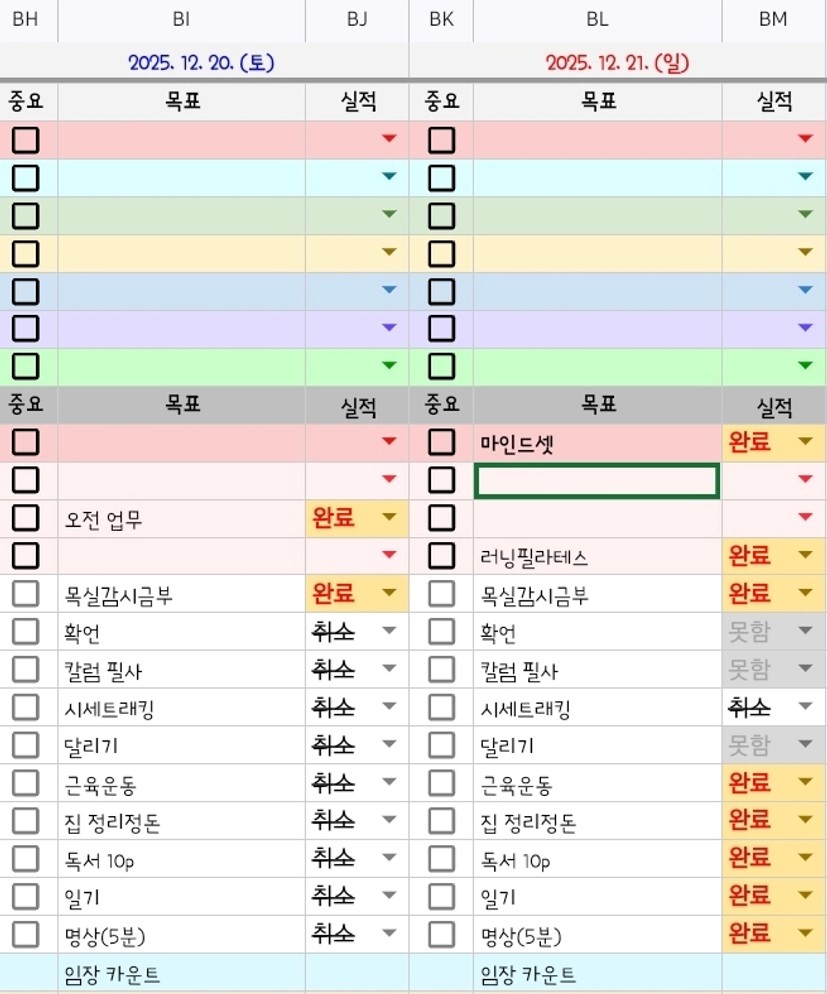The height and width of the screenshot is (994, 827).
Task: Select the BI column header
Action: (181, 19)
